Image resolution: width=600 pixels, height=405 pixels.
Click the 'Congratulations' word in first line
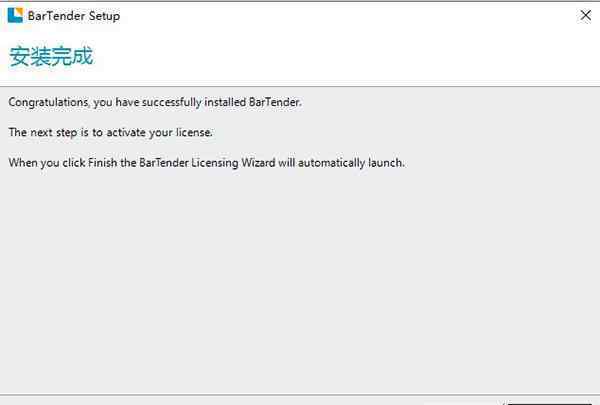[49, 102]
